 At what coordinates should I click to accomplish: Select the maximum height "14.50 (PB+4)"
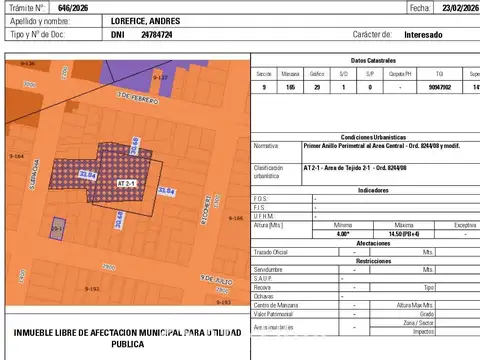point(404,234)
